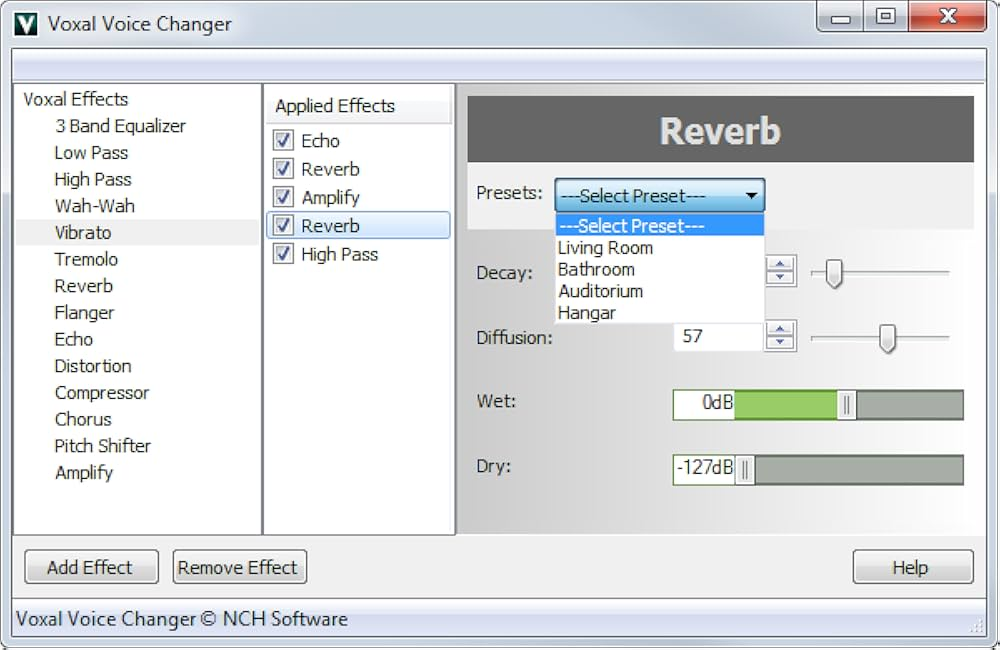Click the Diffusion slider handle

[886, 337]
